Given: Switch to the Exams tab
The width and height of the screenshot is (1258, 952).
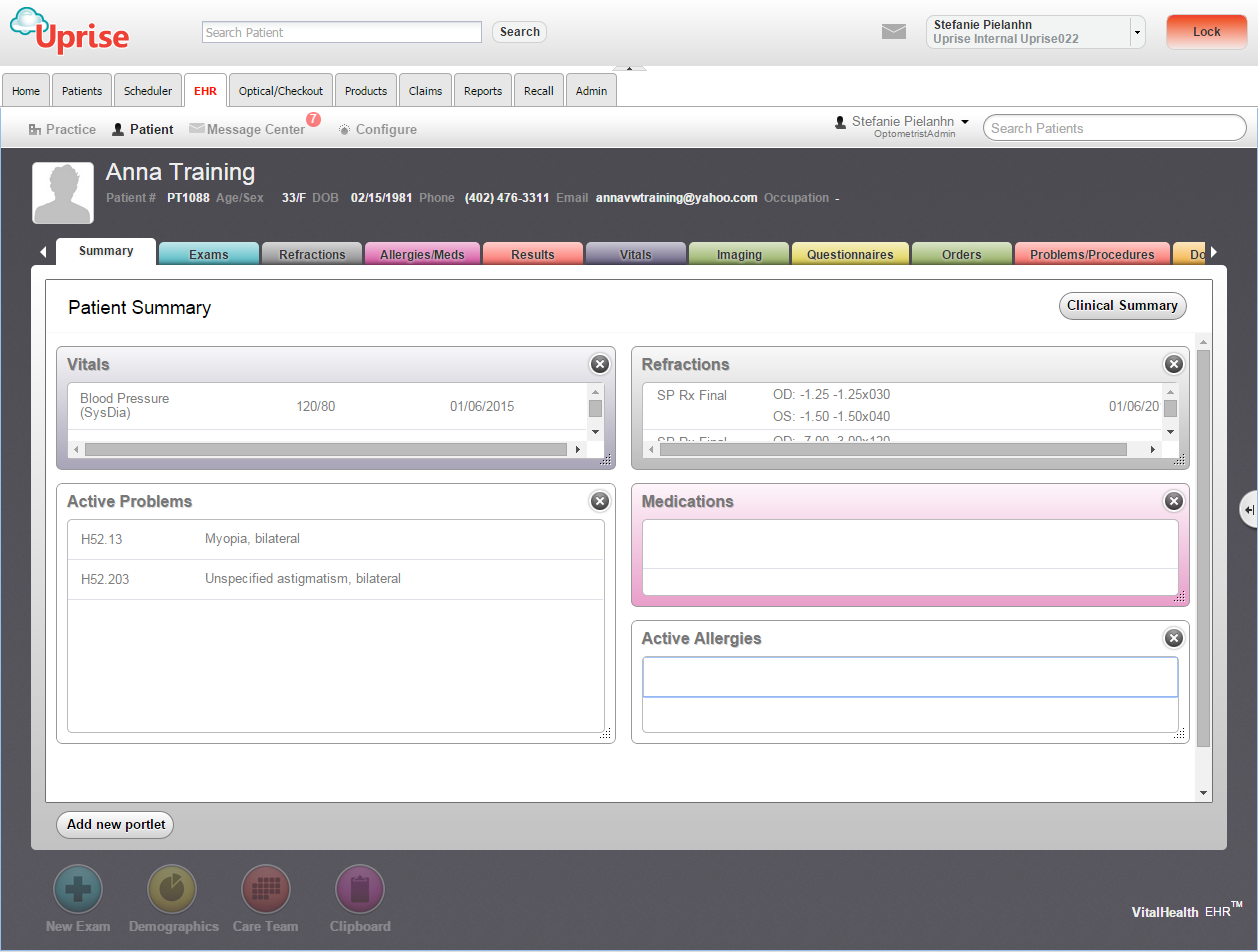Looking at the screenshot, I should [208, 253].
